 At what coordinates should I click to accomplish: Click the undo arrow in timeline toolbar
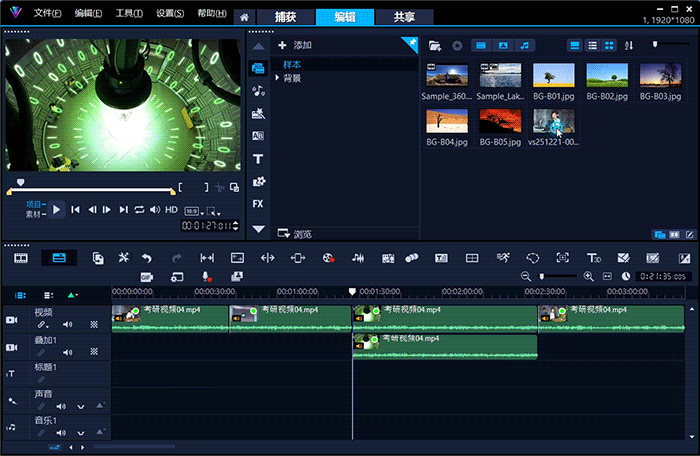click(147, 258)
